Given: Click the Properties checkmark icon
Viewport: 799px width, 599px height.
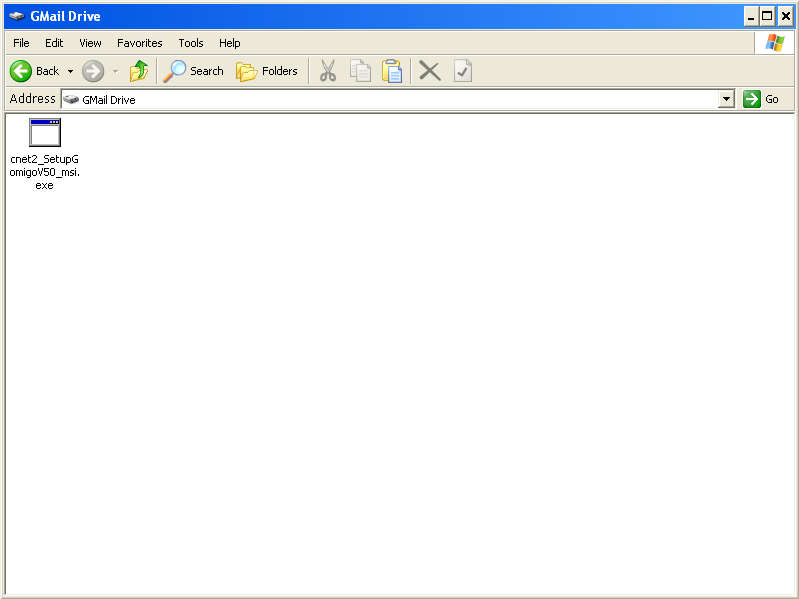Looking at the screenshot, I should point(462,71).
